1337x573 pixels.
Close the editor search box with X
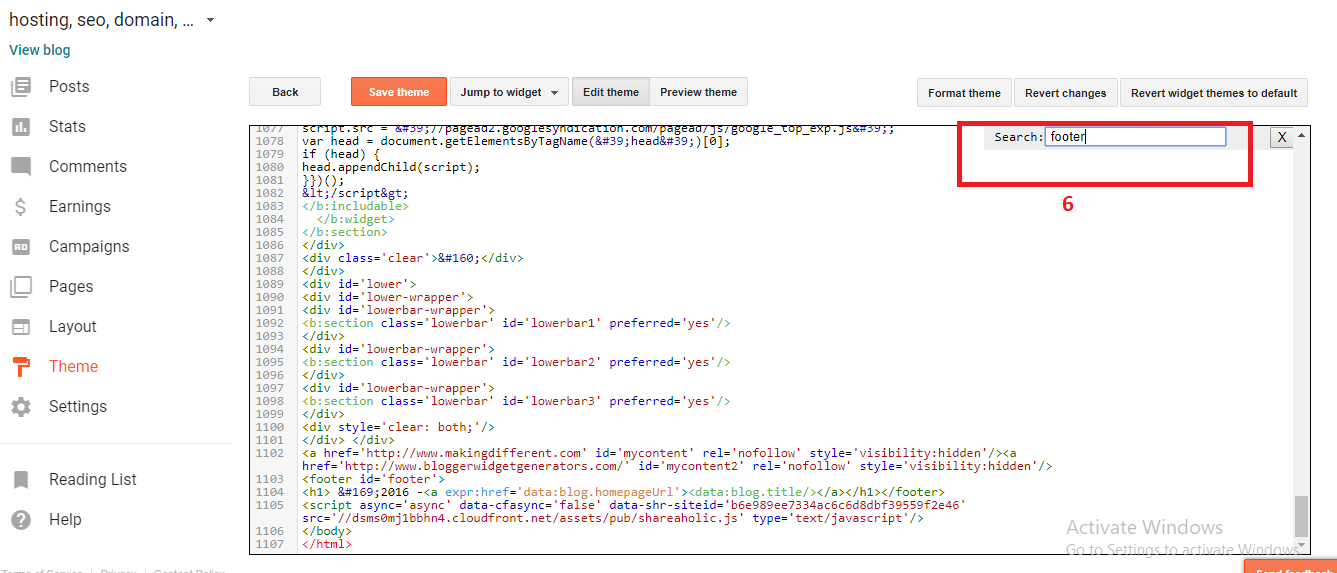point(1281,138)
